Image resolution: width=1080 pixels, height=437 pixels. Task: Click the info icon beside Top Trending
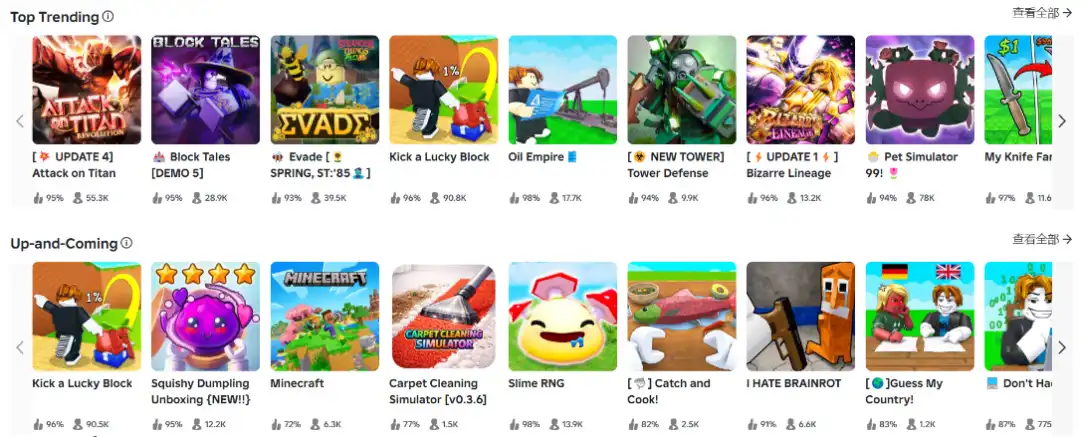click(x=108, y=17)
